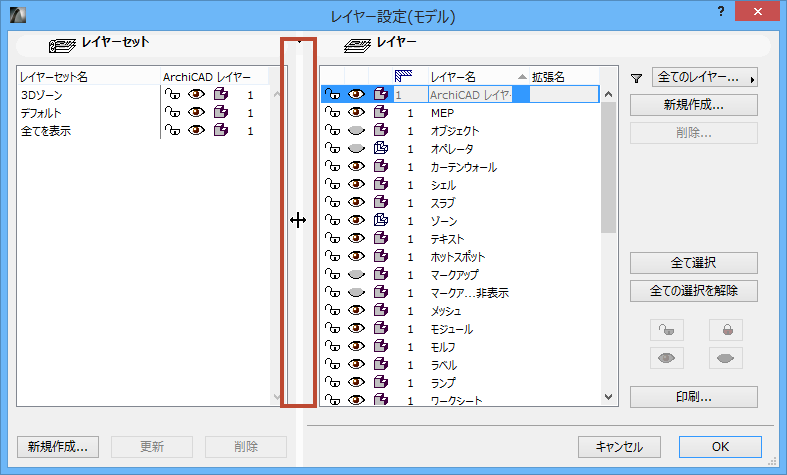
Task: Click solid/wireframe icon for MEP layer
Action: pyautogui.click(x=381, y=112)
